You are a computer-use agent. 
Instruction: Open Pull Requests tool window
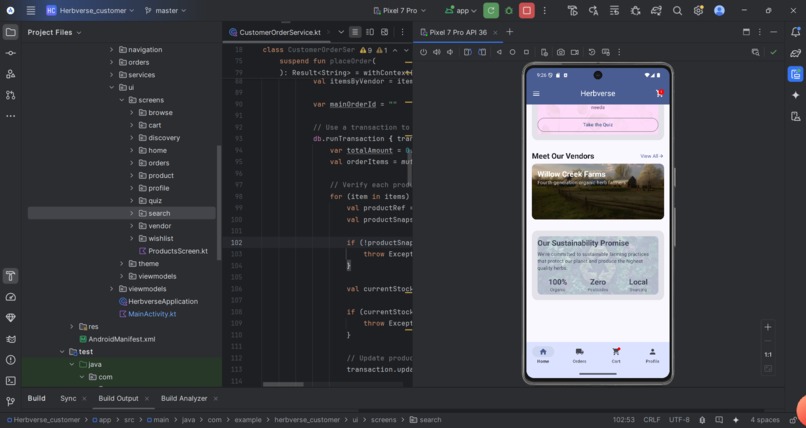(10, 95)
